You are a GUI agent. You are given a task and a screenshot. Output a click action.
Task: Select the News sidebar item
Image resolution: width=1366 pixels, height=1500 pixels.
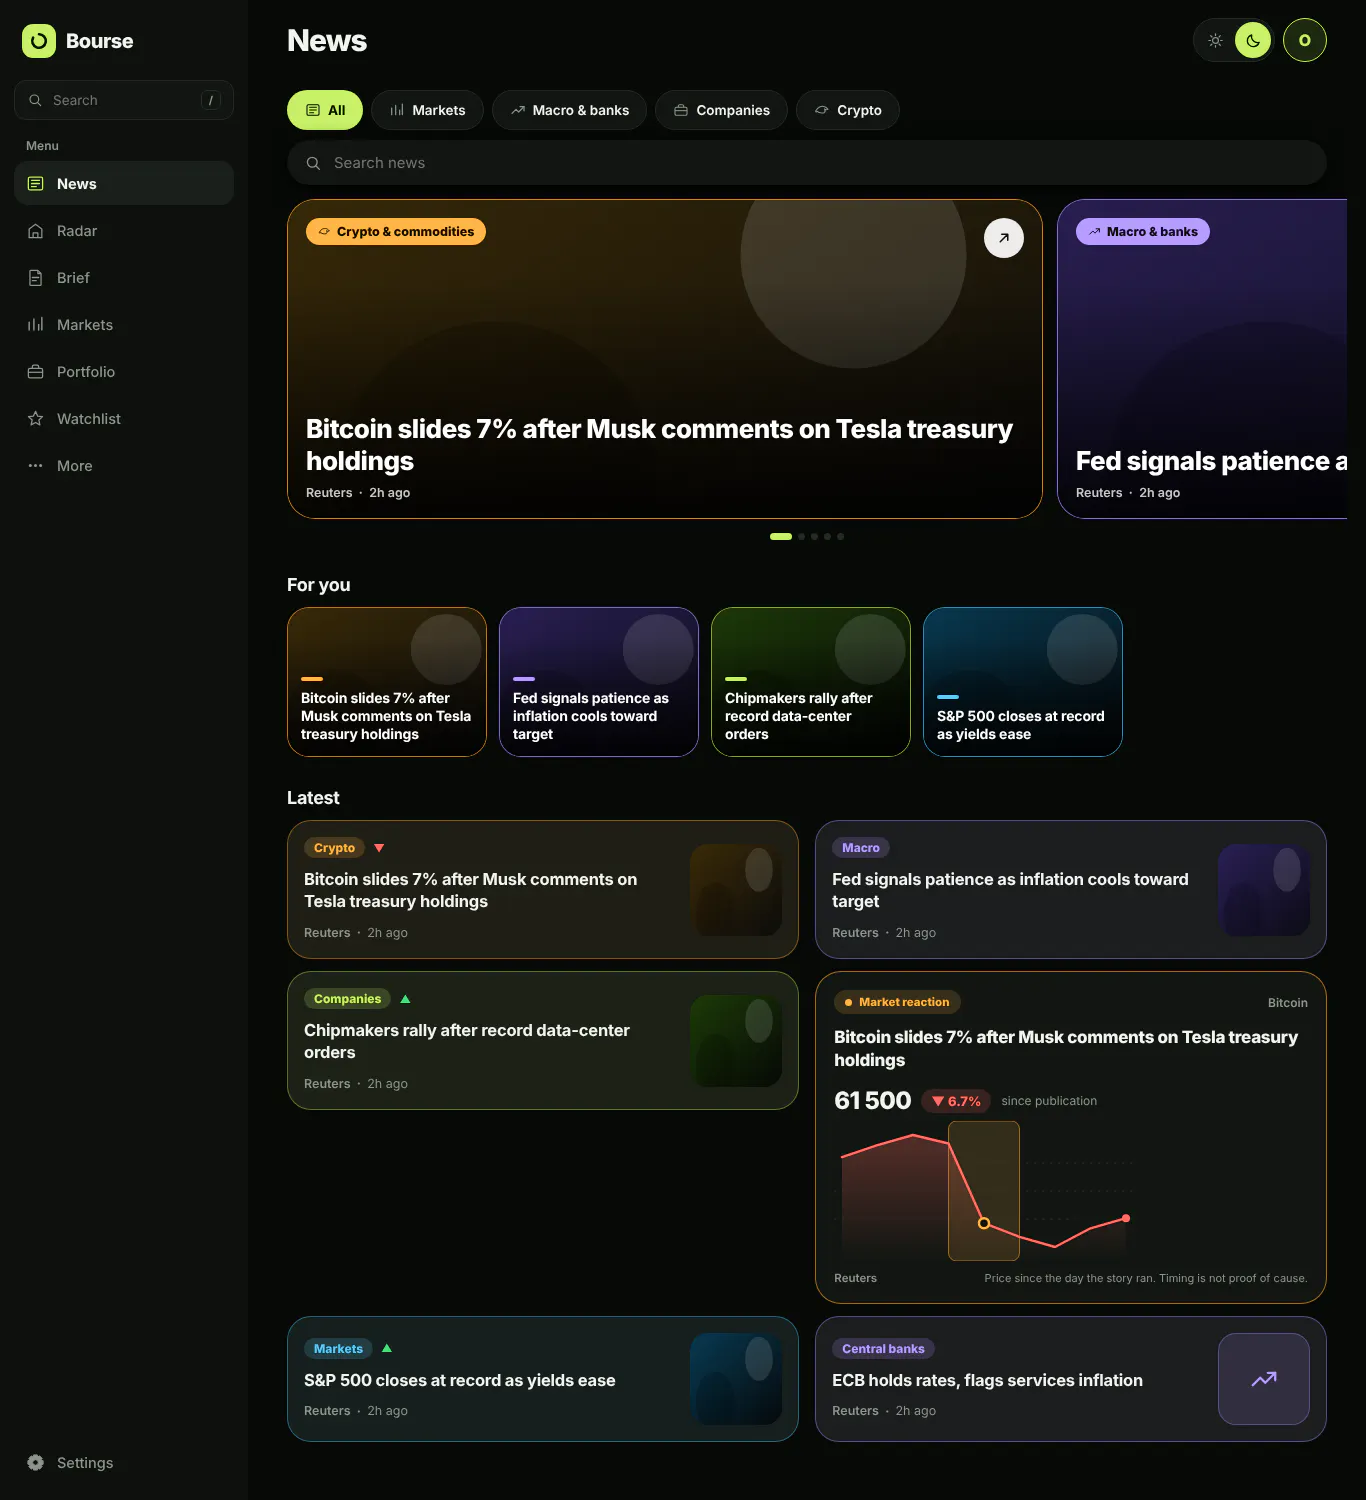(124, 184)
